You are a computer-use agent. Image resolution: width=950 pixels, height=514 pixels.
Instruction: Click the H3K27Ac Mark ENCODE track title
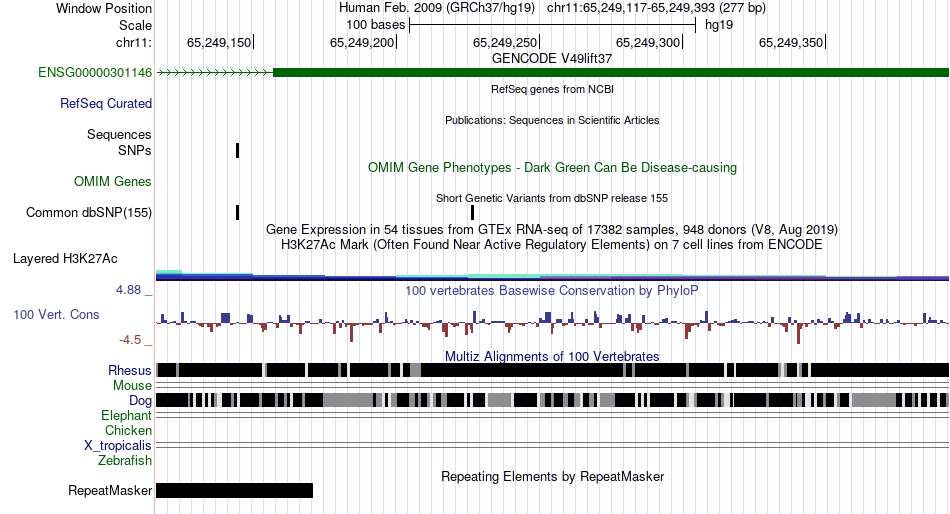[x=552, y=245]
